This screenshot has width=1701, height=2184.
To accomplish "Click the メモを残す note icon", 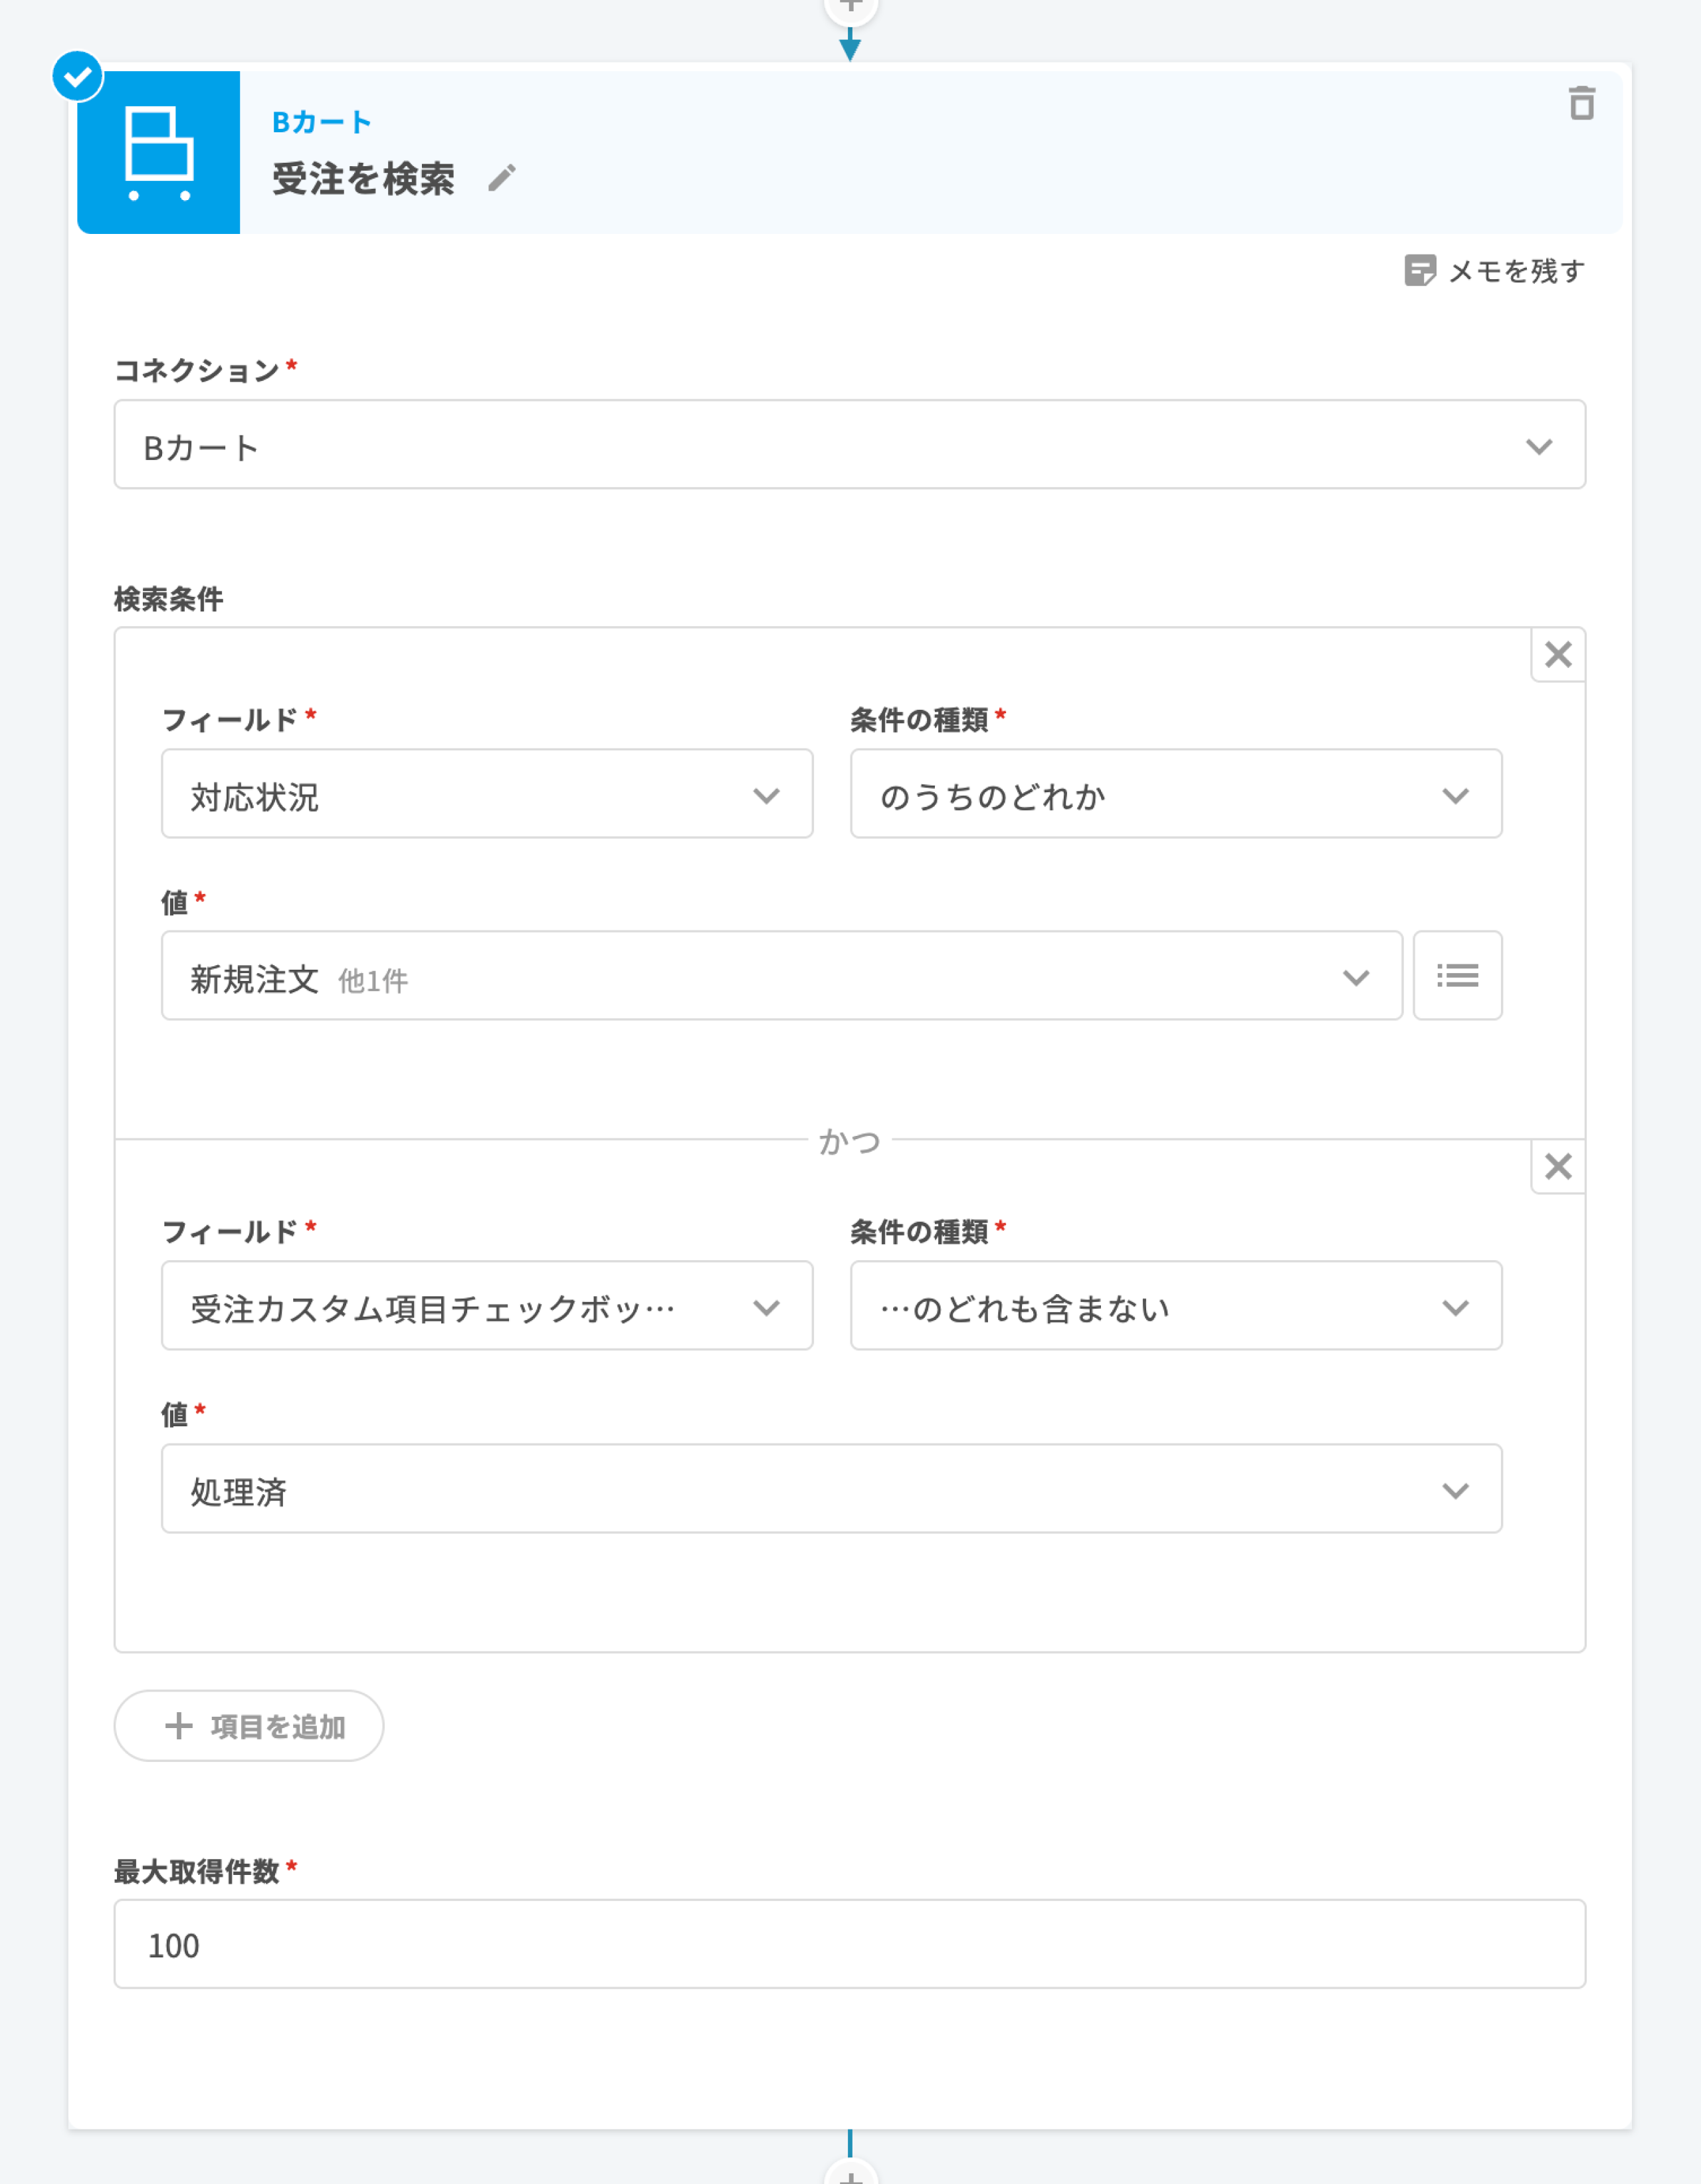I will tap(1419, 270).
